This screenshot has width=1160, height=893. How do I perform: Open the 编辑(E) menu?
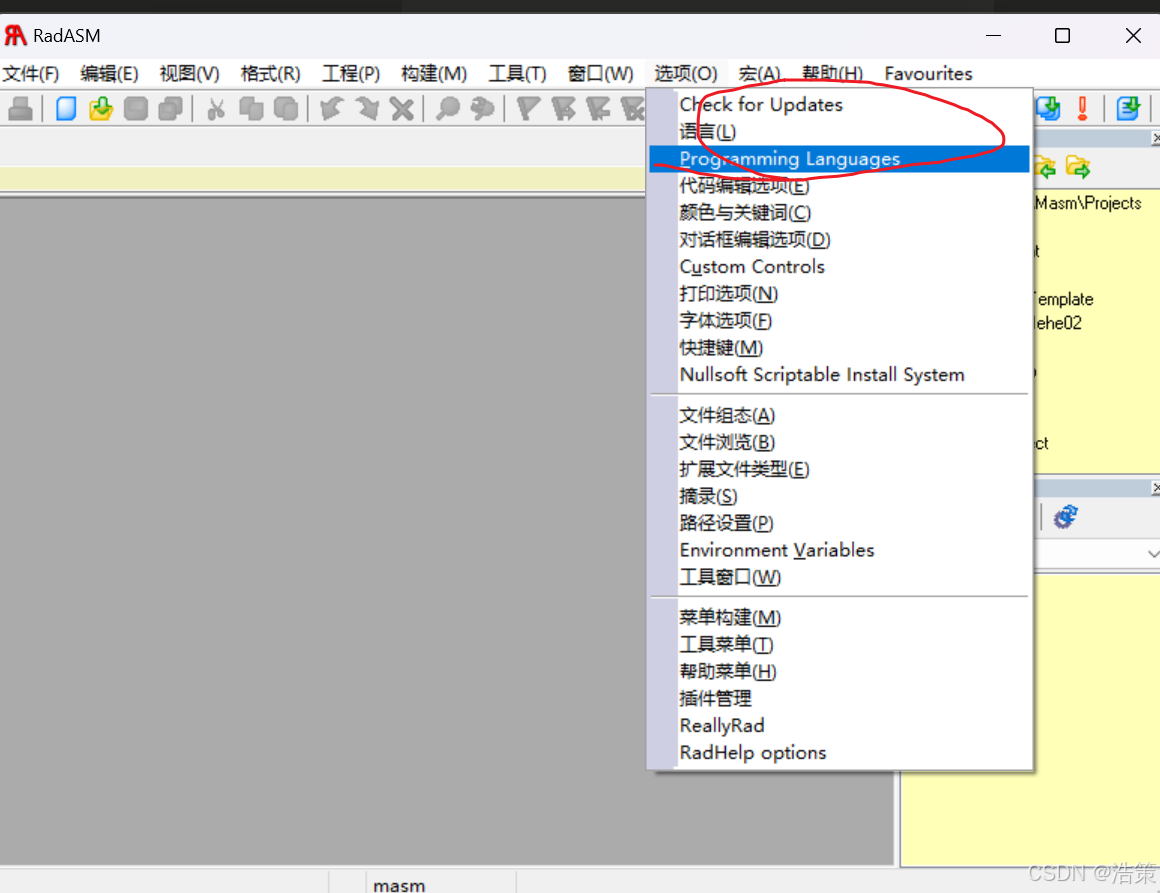pos(109,74)
